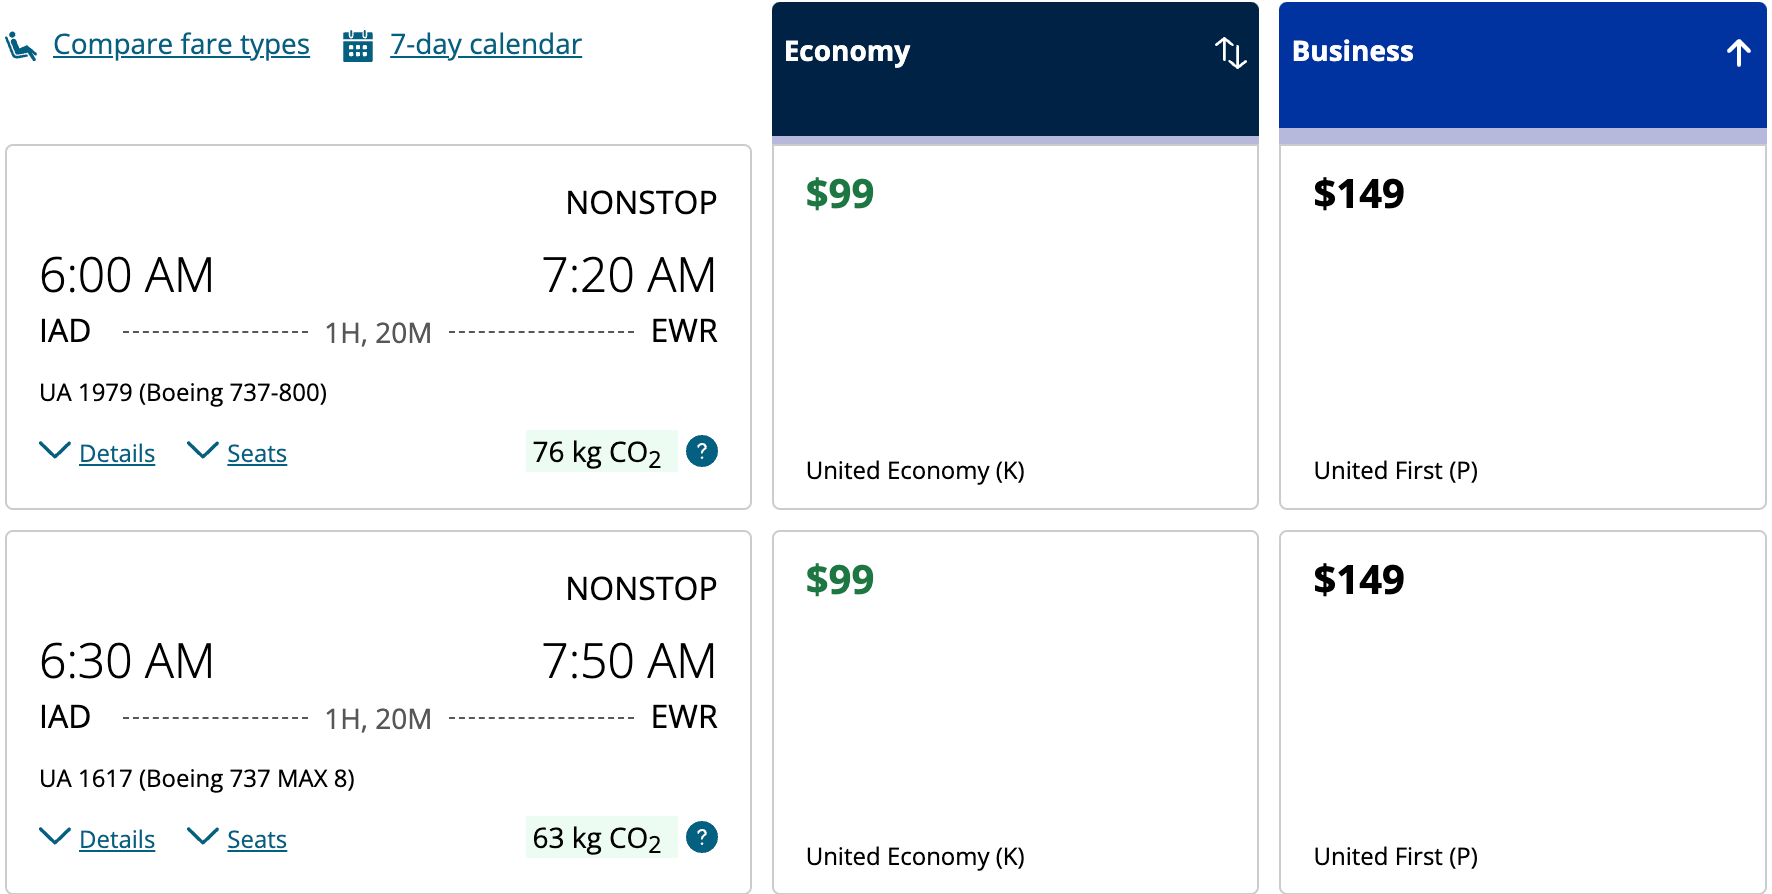The height and width of the screenshot is (894, 1772).
Task: Expand Details for the 6:30 AM flight
Action: click(117, 840)
